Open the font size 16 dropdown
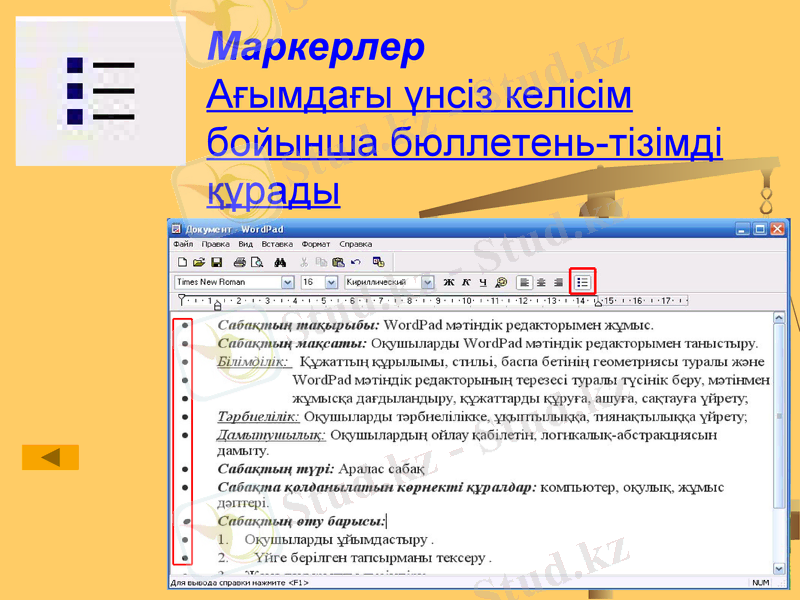The image size is (800, 600). pyautogui.click(x=332, y=282)
